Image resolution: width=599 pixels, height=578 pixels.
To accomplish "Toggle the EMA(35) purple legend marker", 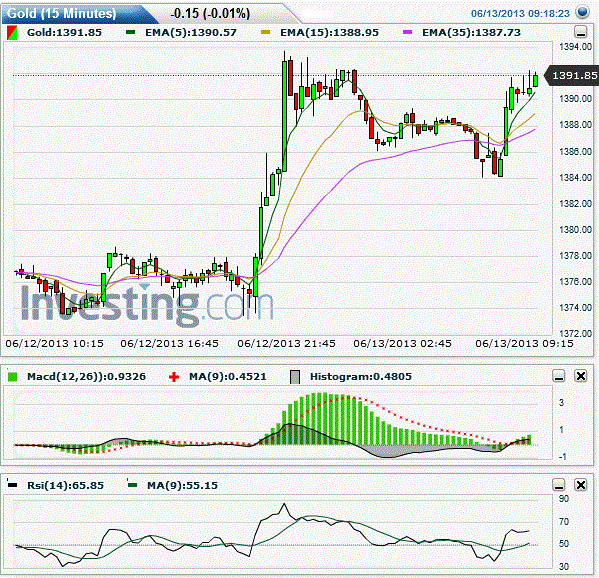I will [x=407, y=32].
